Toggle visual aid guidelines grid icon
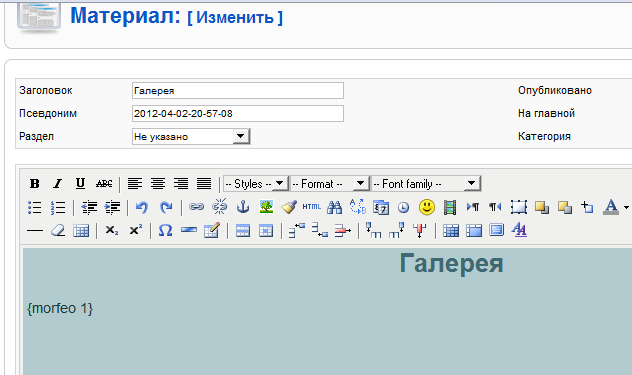Screen dimensions: 632x375 (81, 231)
